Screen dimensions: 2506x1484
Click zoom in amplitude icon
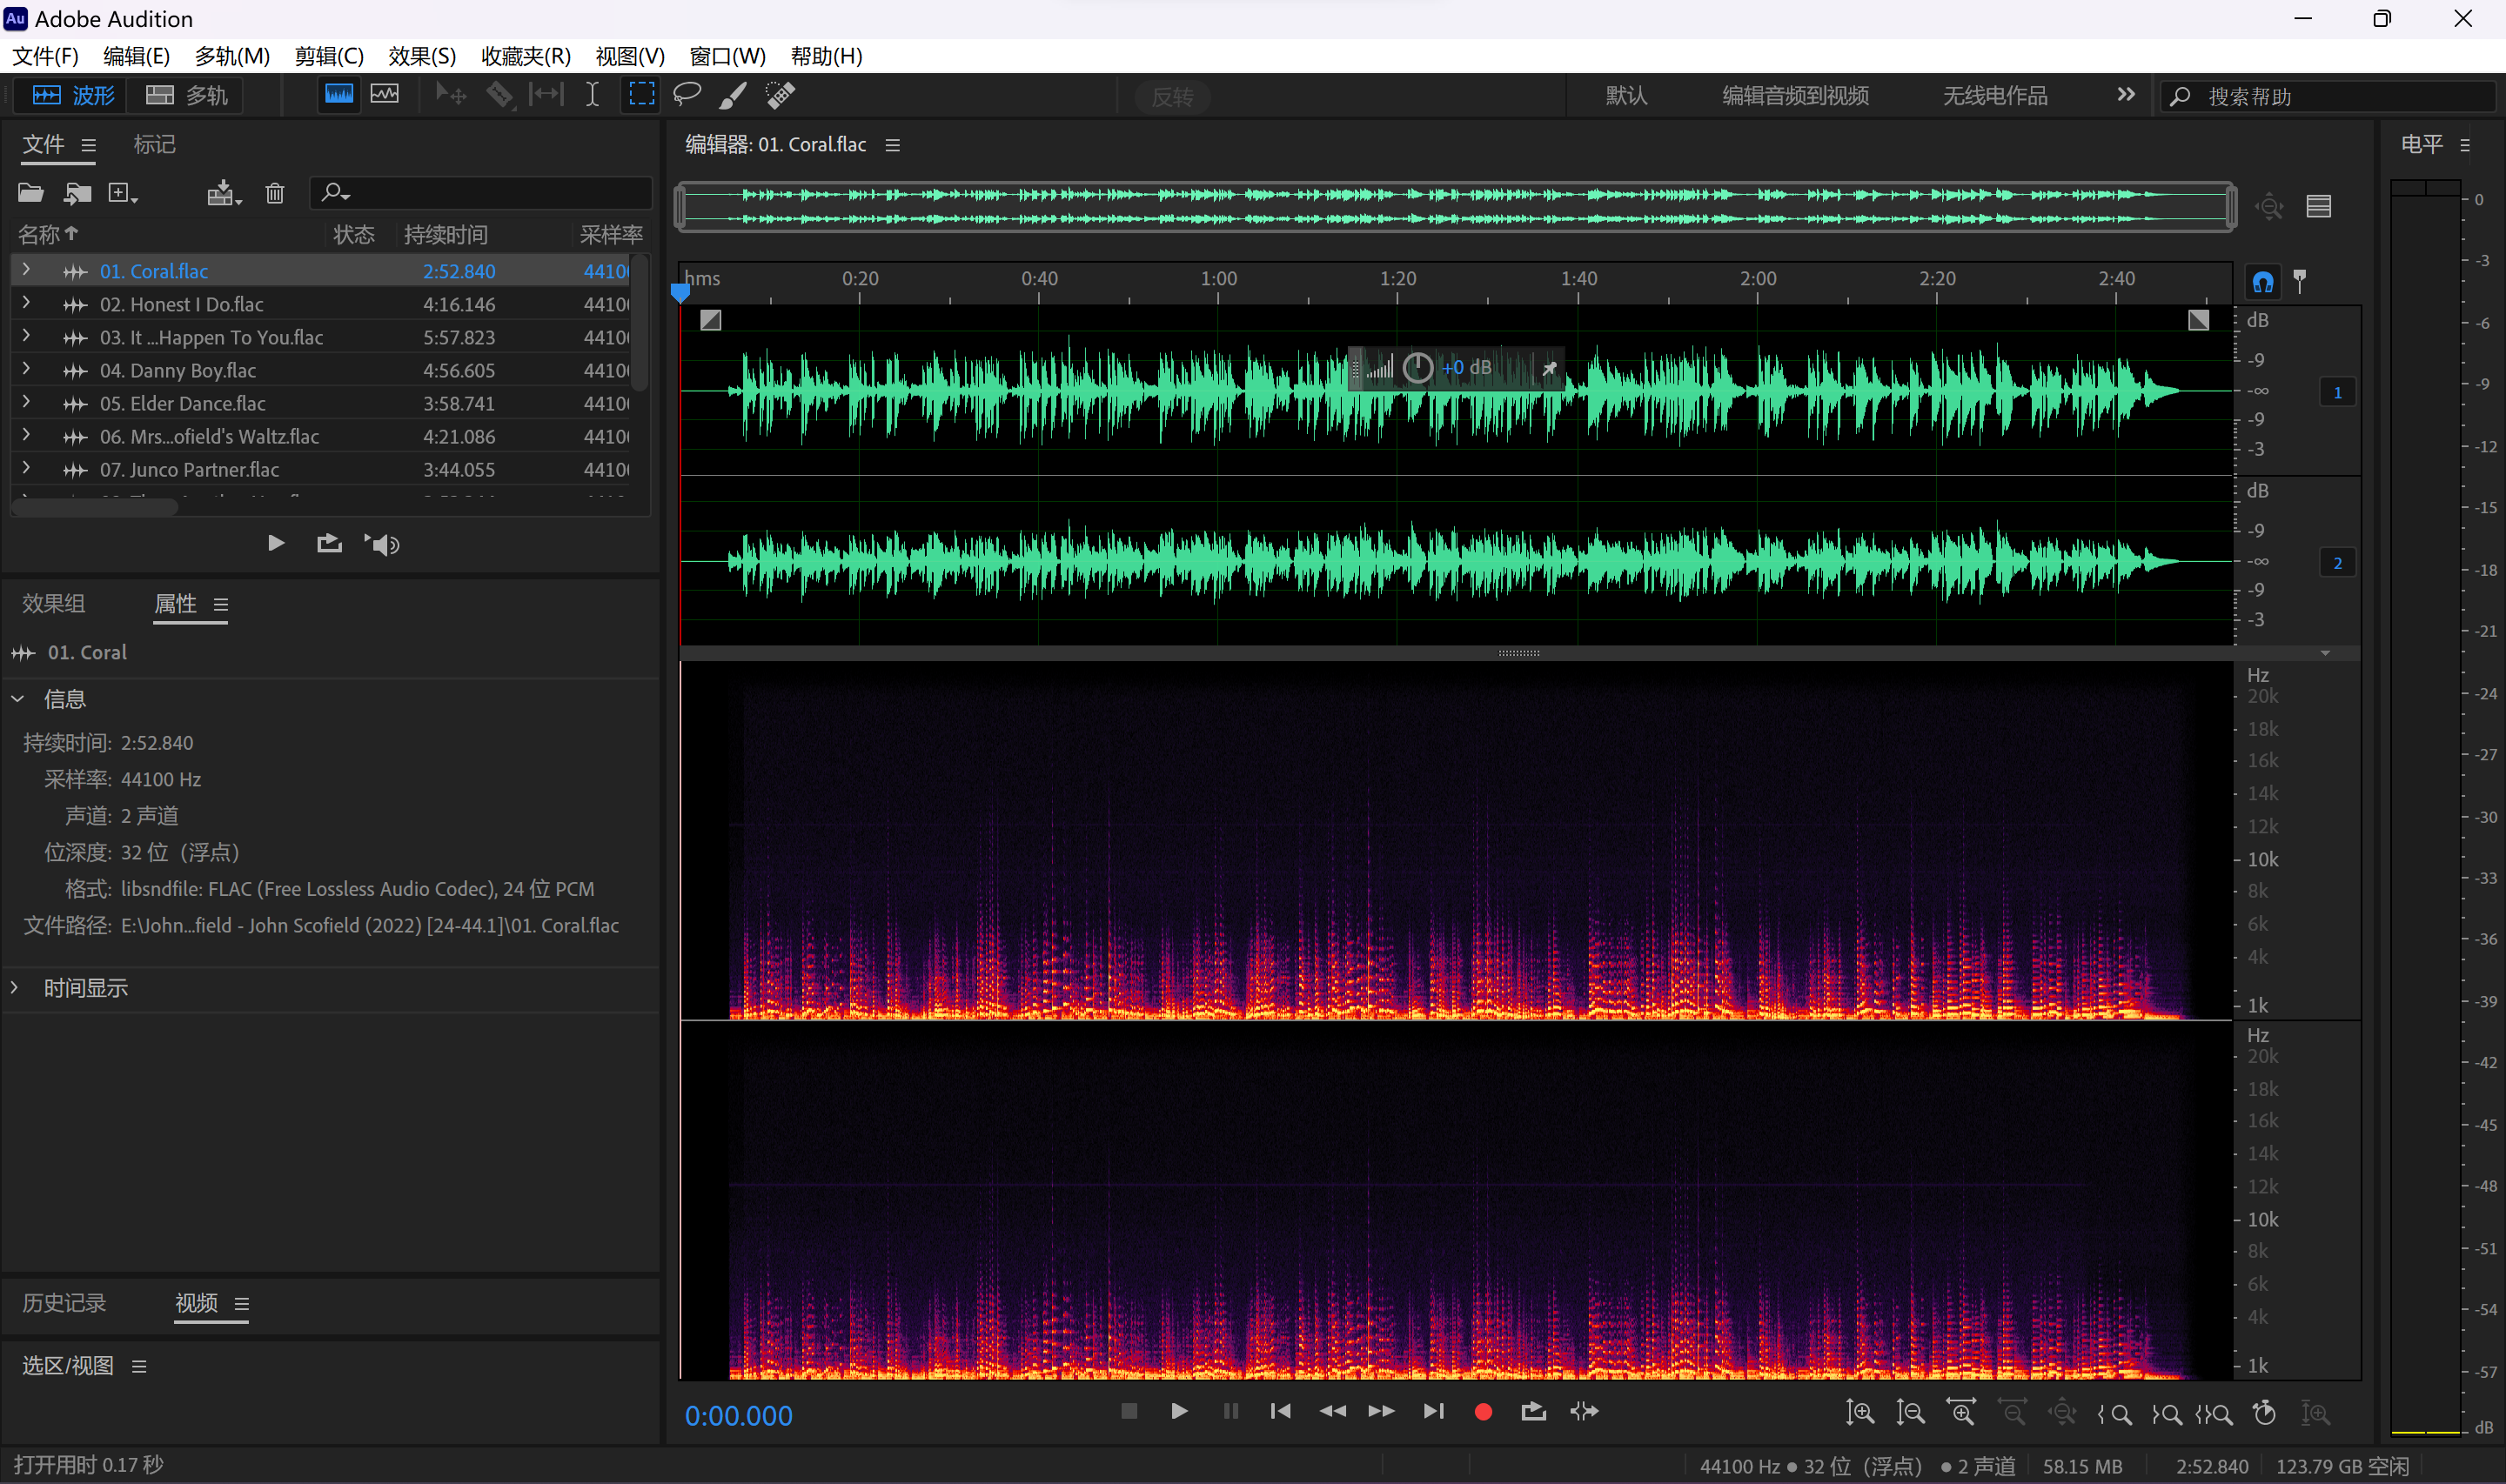pos(1859,1412)
